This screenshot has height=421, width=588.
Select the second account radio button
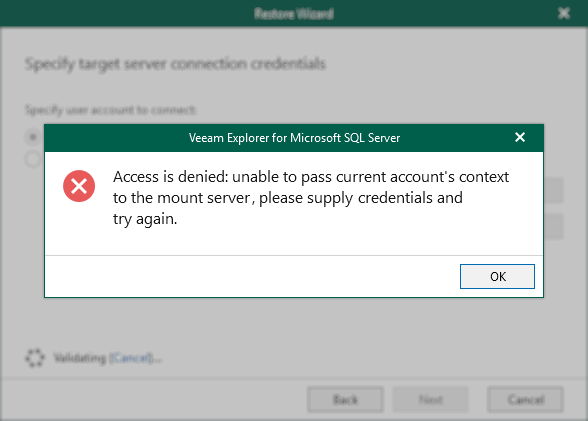click(x=33, y=159)
